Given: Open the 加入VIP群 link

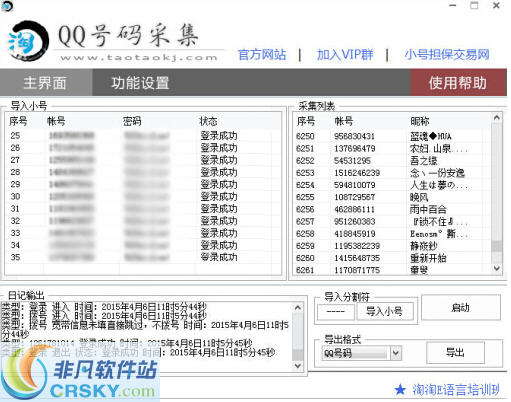Looking at the screenshot, I should tap(345, 55).
